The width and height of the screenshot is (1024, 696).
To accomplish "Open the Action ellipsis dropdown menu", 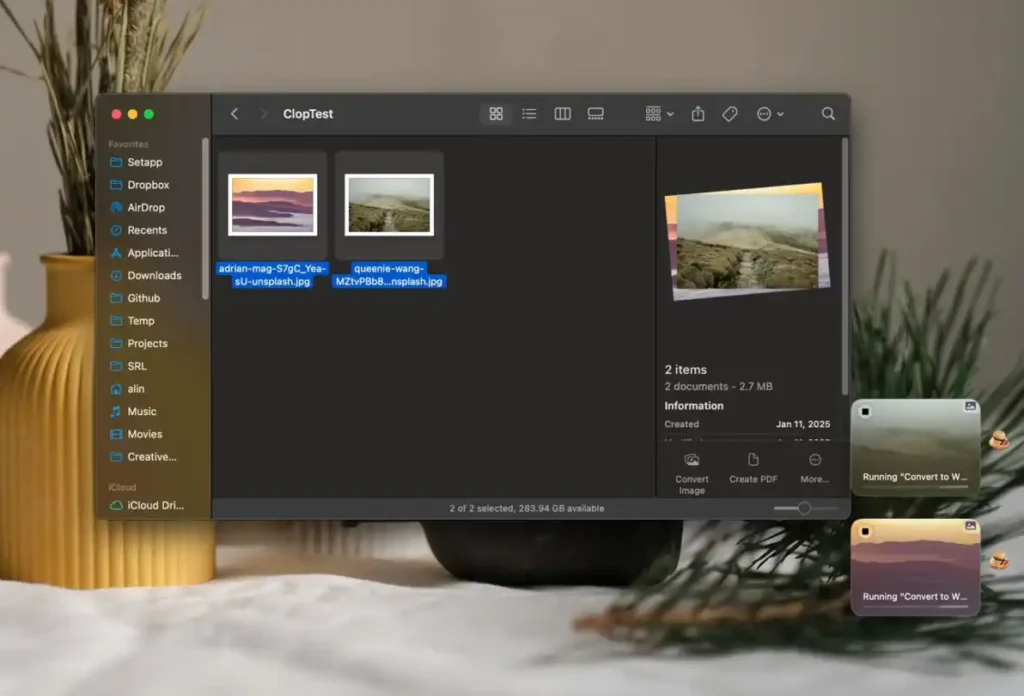I will coord(769,114).
